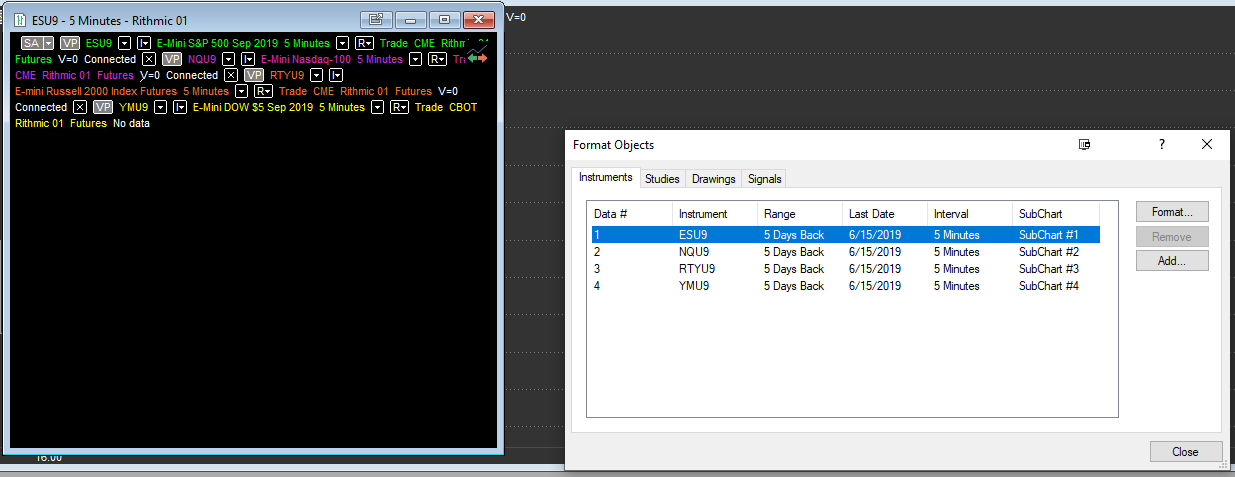
Task: Click the X icon before the NQU9 VP button
Action: 149,59
